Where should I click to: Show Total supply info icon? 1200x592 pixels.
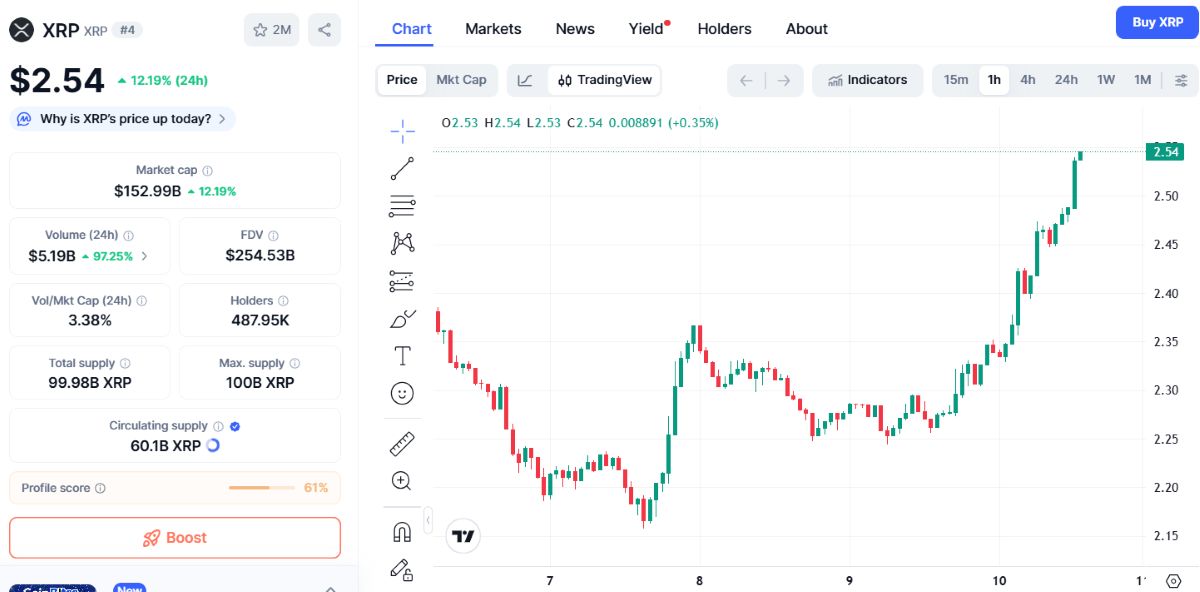pyautogui.click(x=125, y=364)
